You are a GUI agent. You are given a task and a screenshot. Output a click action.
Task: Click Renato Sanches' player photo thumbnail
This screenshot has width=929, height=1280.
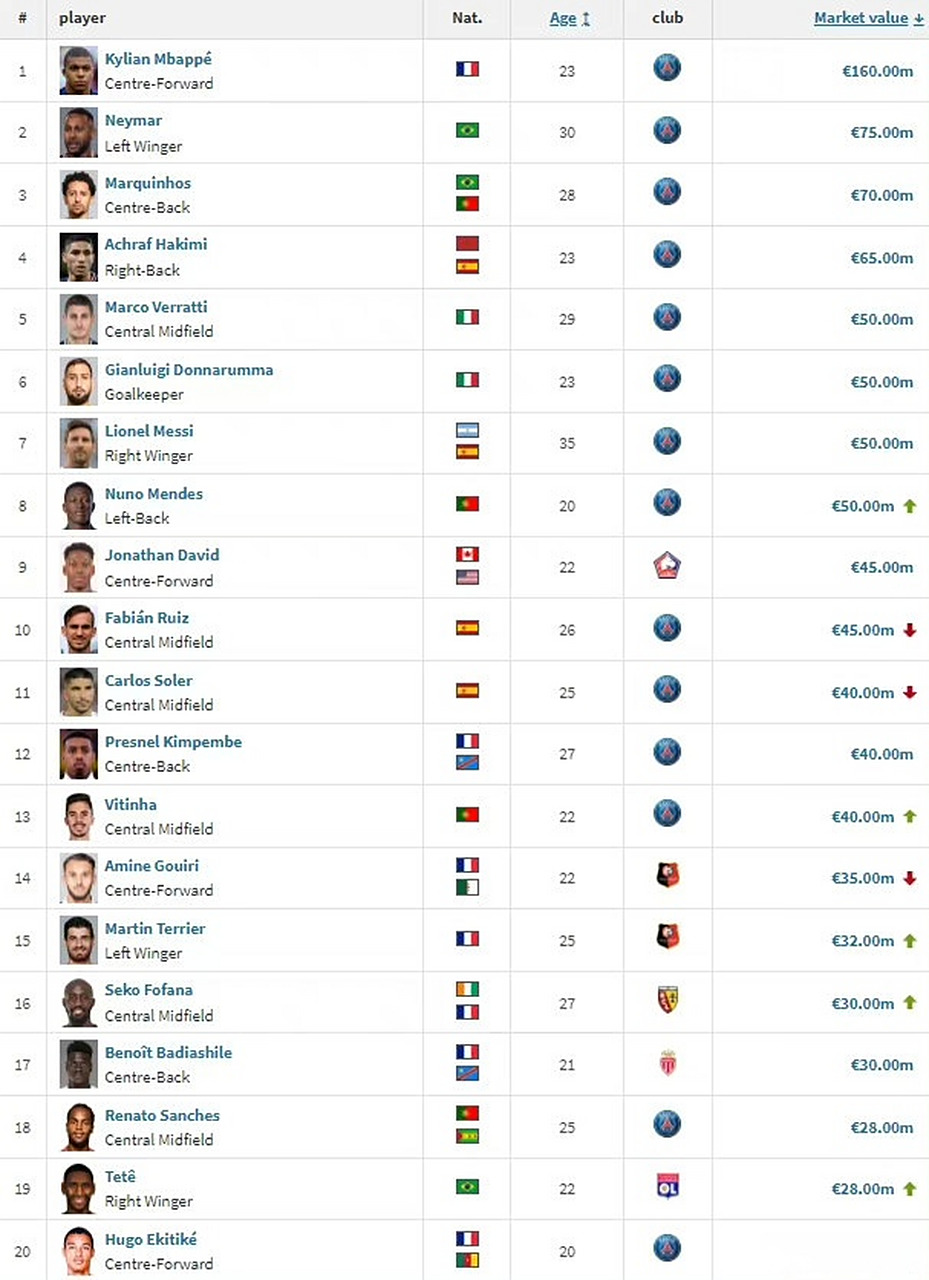(x=78, y=1127)
